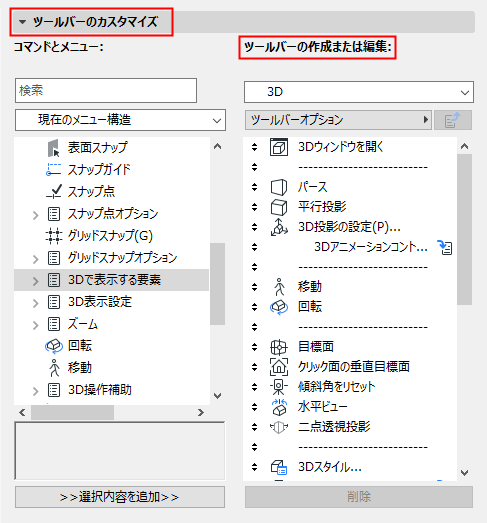The width and height of the screenshot is (487, 523).
Task: Click command list scroll-down arrow
Action: tap(217, 396)
